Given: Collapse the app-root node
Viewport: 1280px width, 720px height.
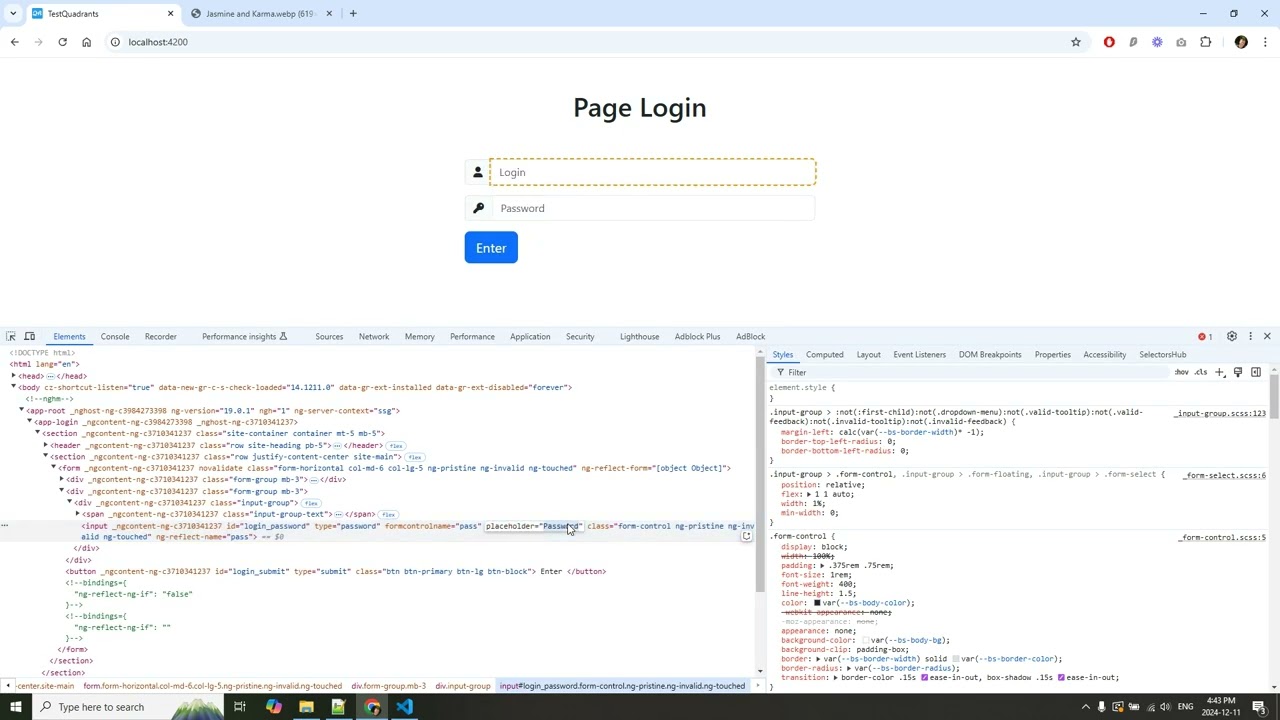Looking at the screenshot, I should point(21,410).
